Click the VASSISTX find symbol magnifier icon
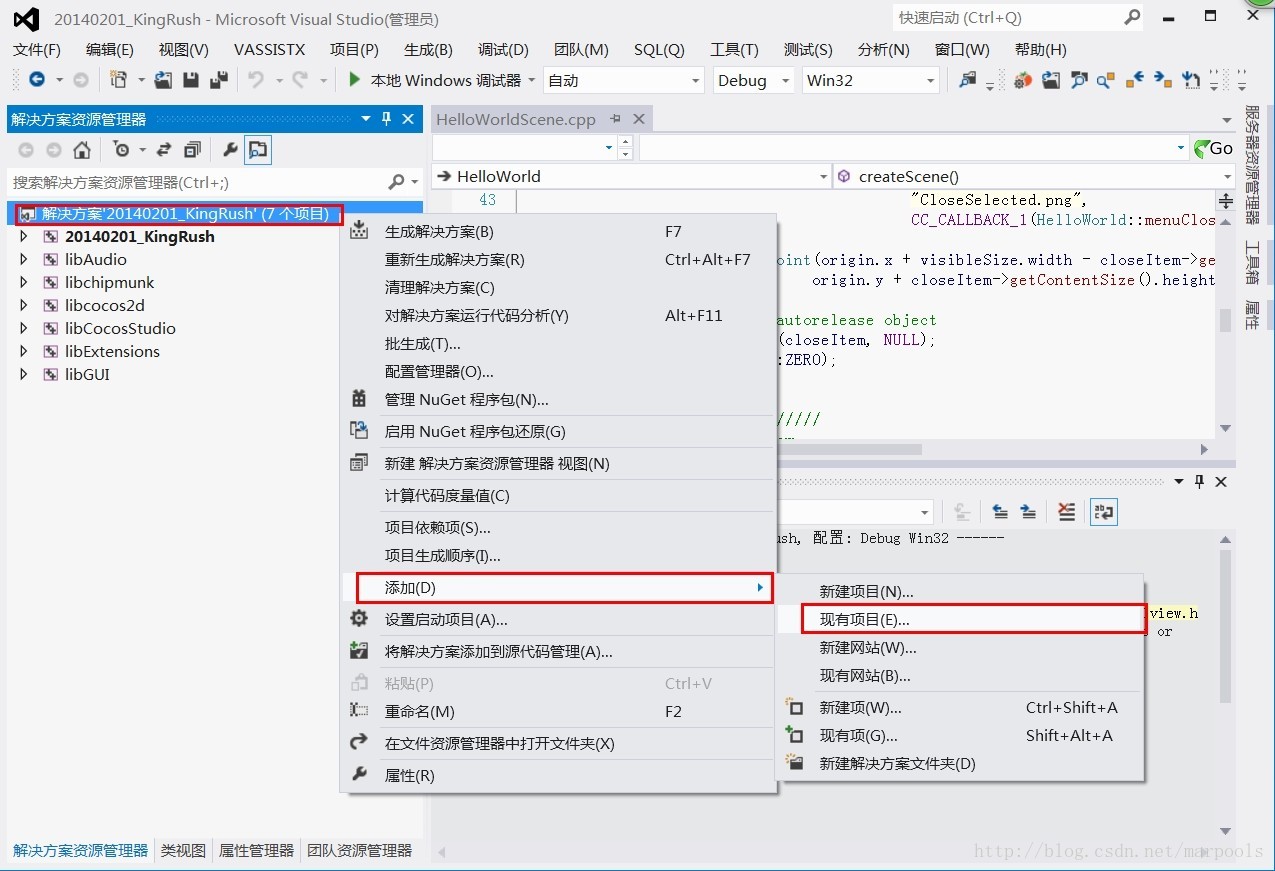This screenshot has height=871, width=1275. click(x=1078, y=80)
